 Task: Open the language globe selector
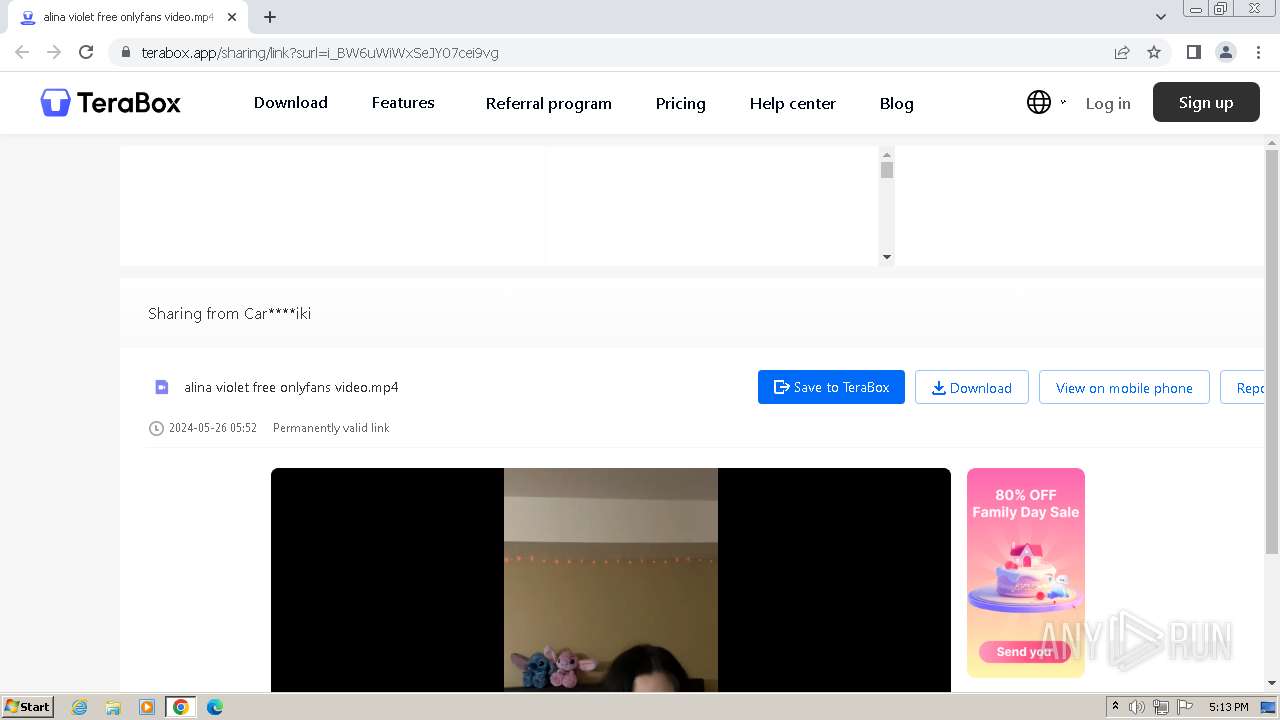1039,102
